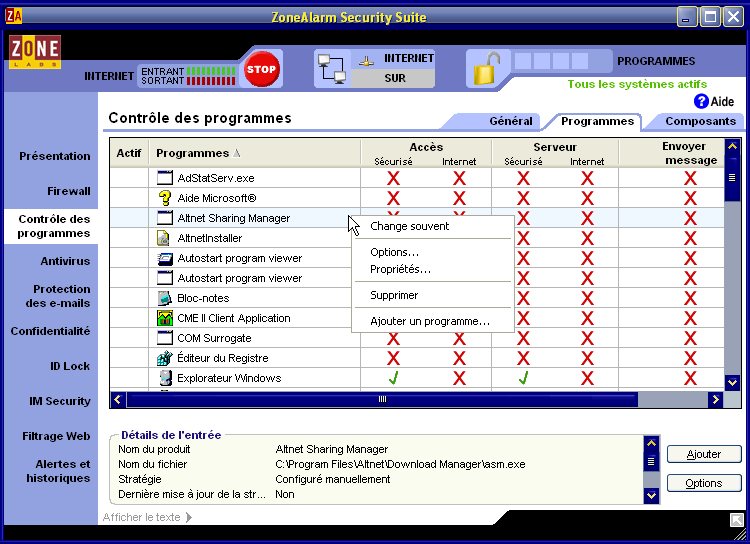
Task: Toggle Serveur Internet for AltnetInstaller
Action: [587, 238]
